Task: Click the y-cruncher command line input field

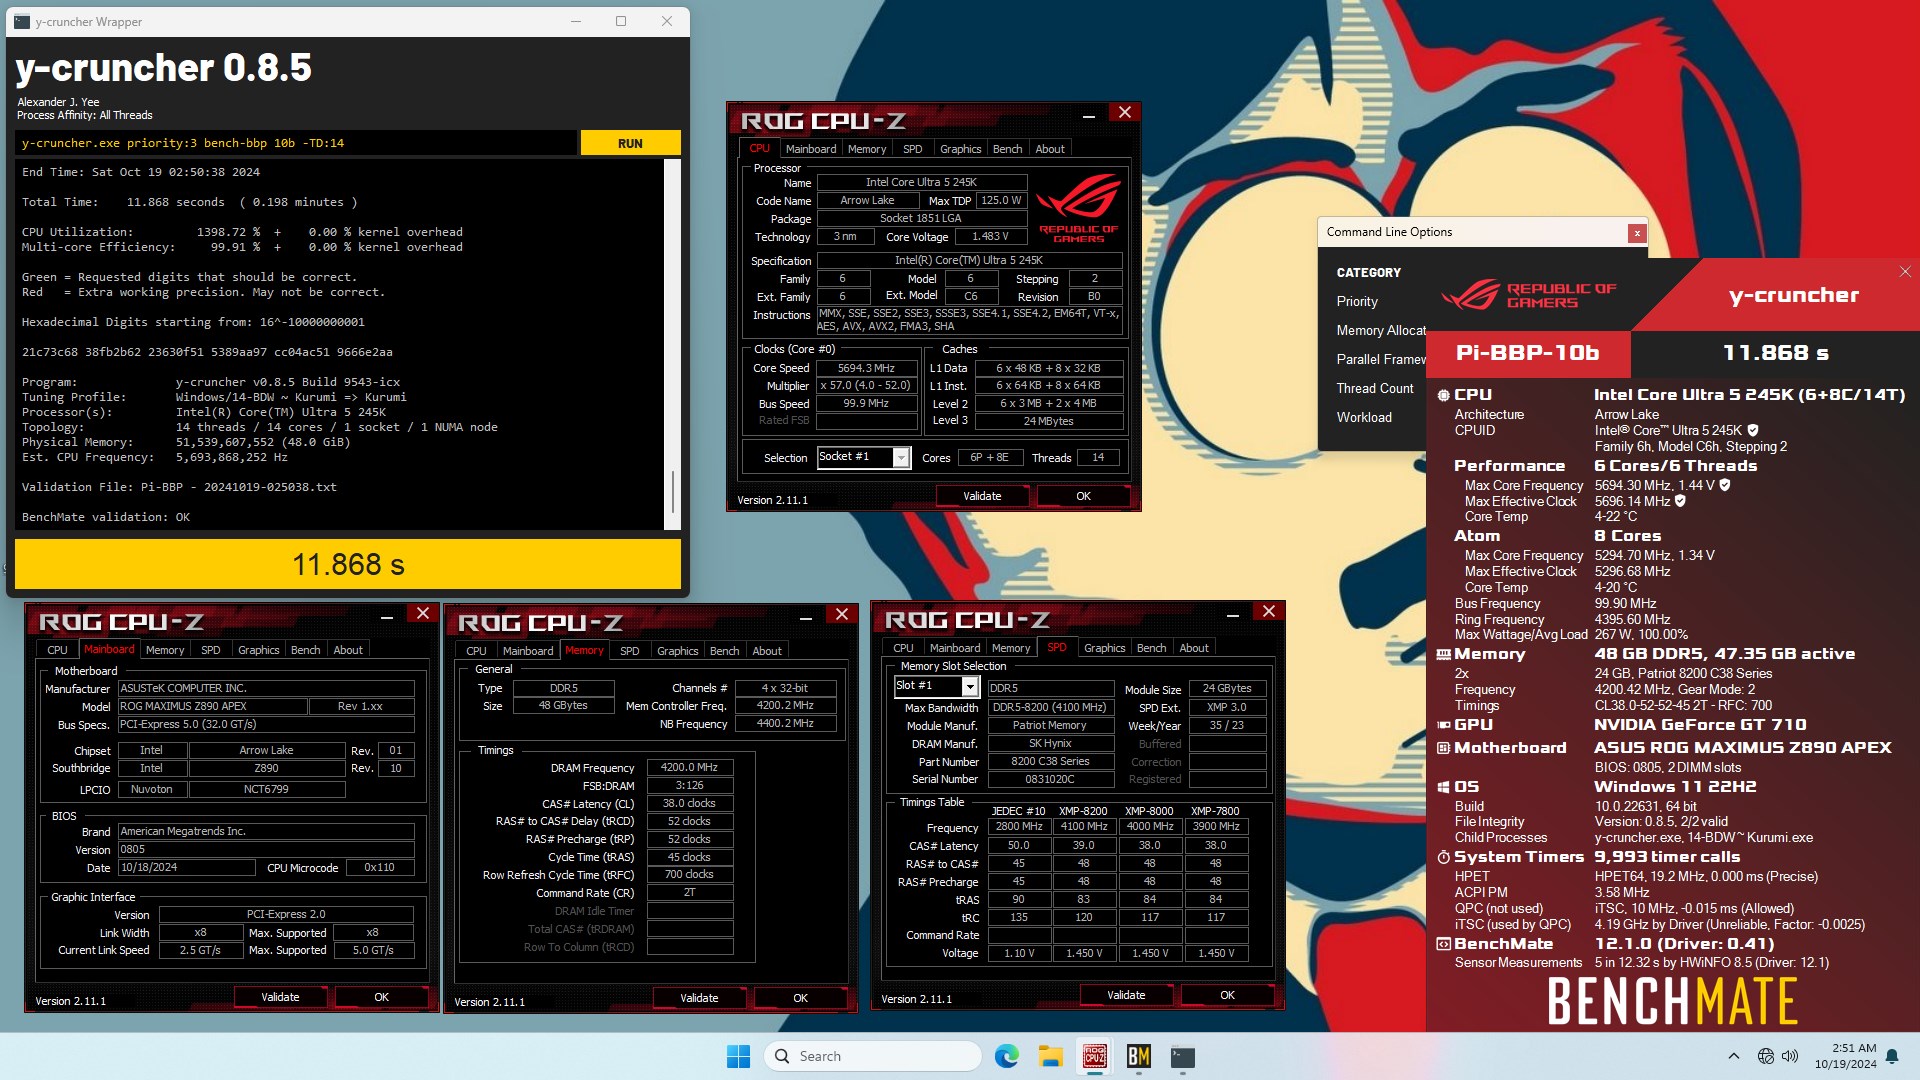Action: click(x=296, y=143)
